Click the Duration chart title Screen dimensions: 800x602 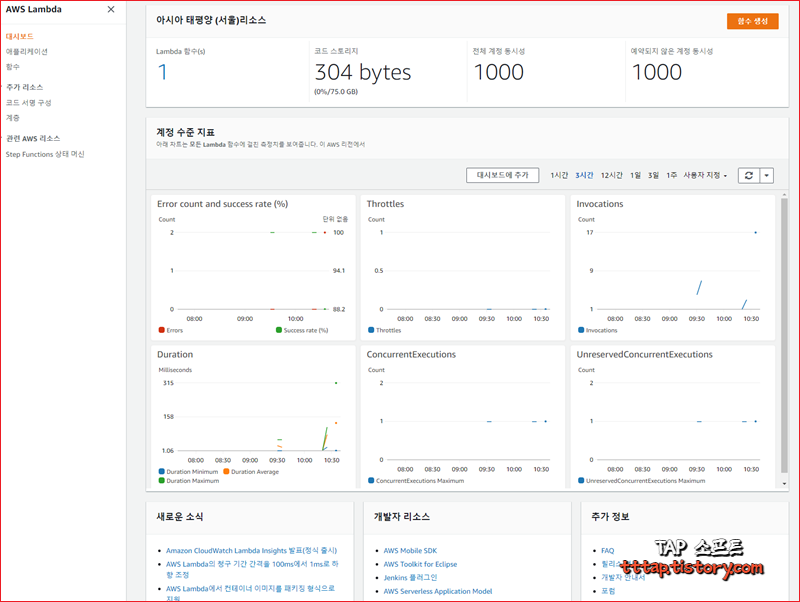[x=175, y=355]
